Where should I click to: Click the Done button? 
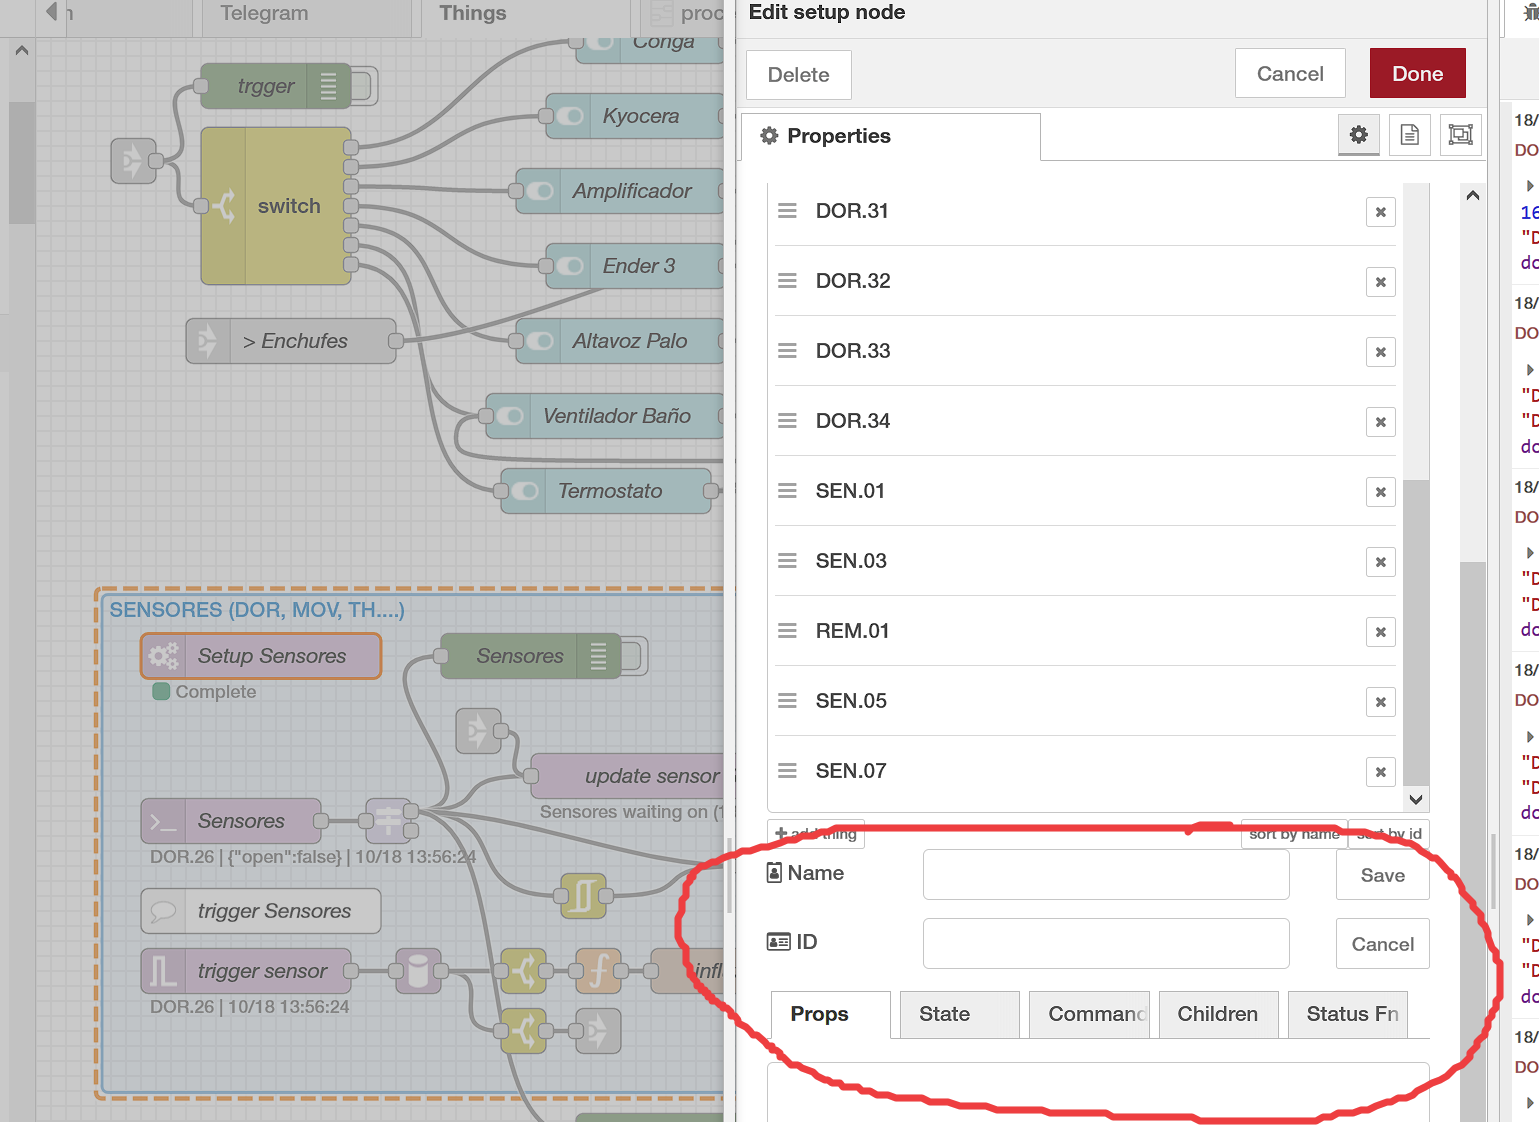coord(1417,72)
